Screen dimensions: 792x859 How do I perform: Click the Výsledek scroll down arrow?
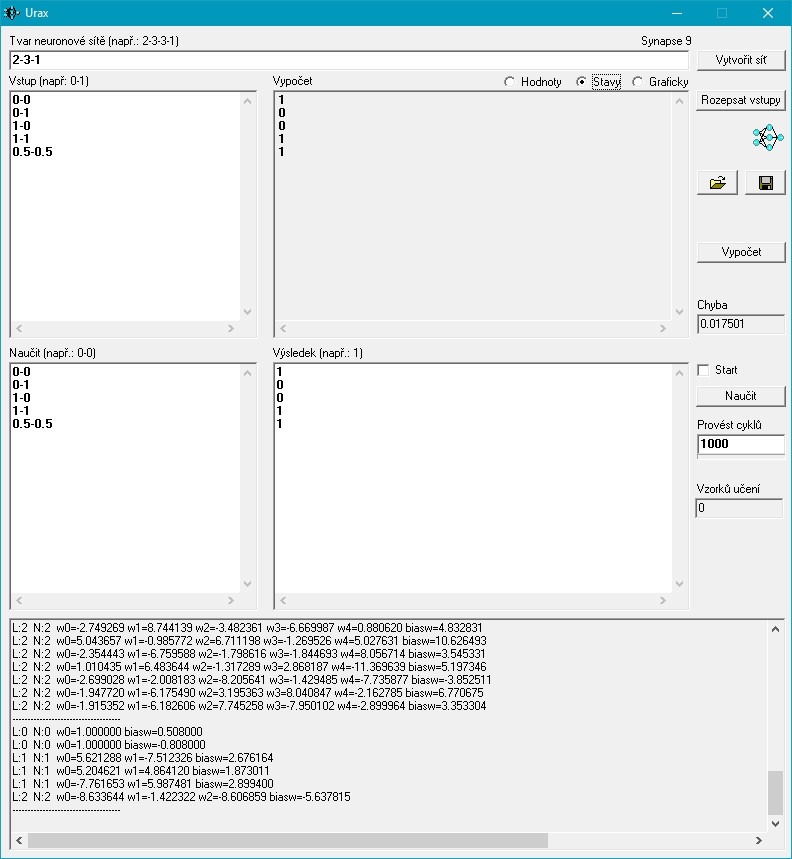[x=679, y=583]
